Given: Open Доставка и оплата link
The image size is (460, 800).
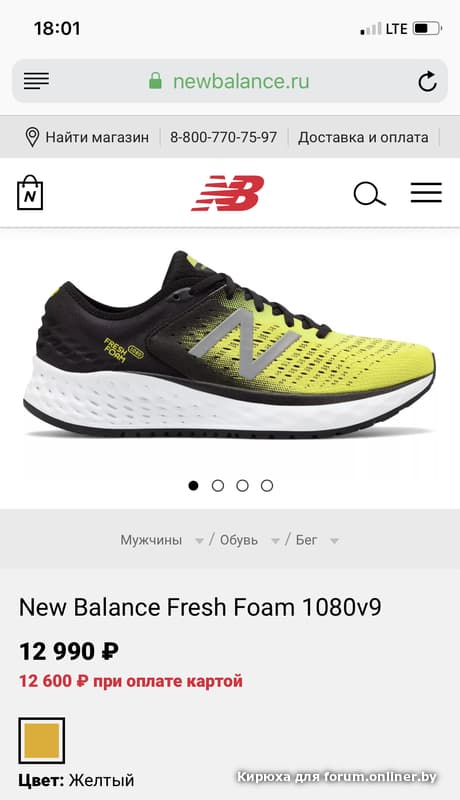Looking at the screenshot, I should [363, 137].
